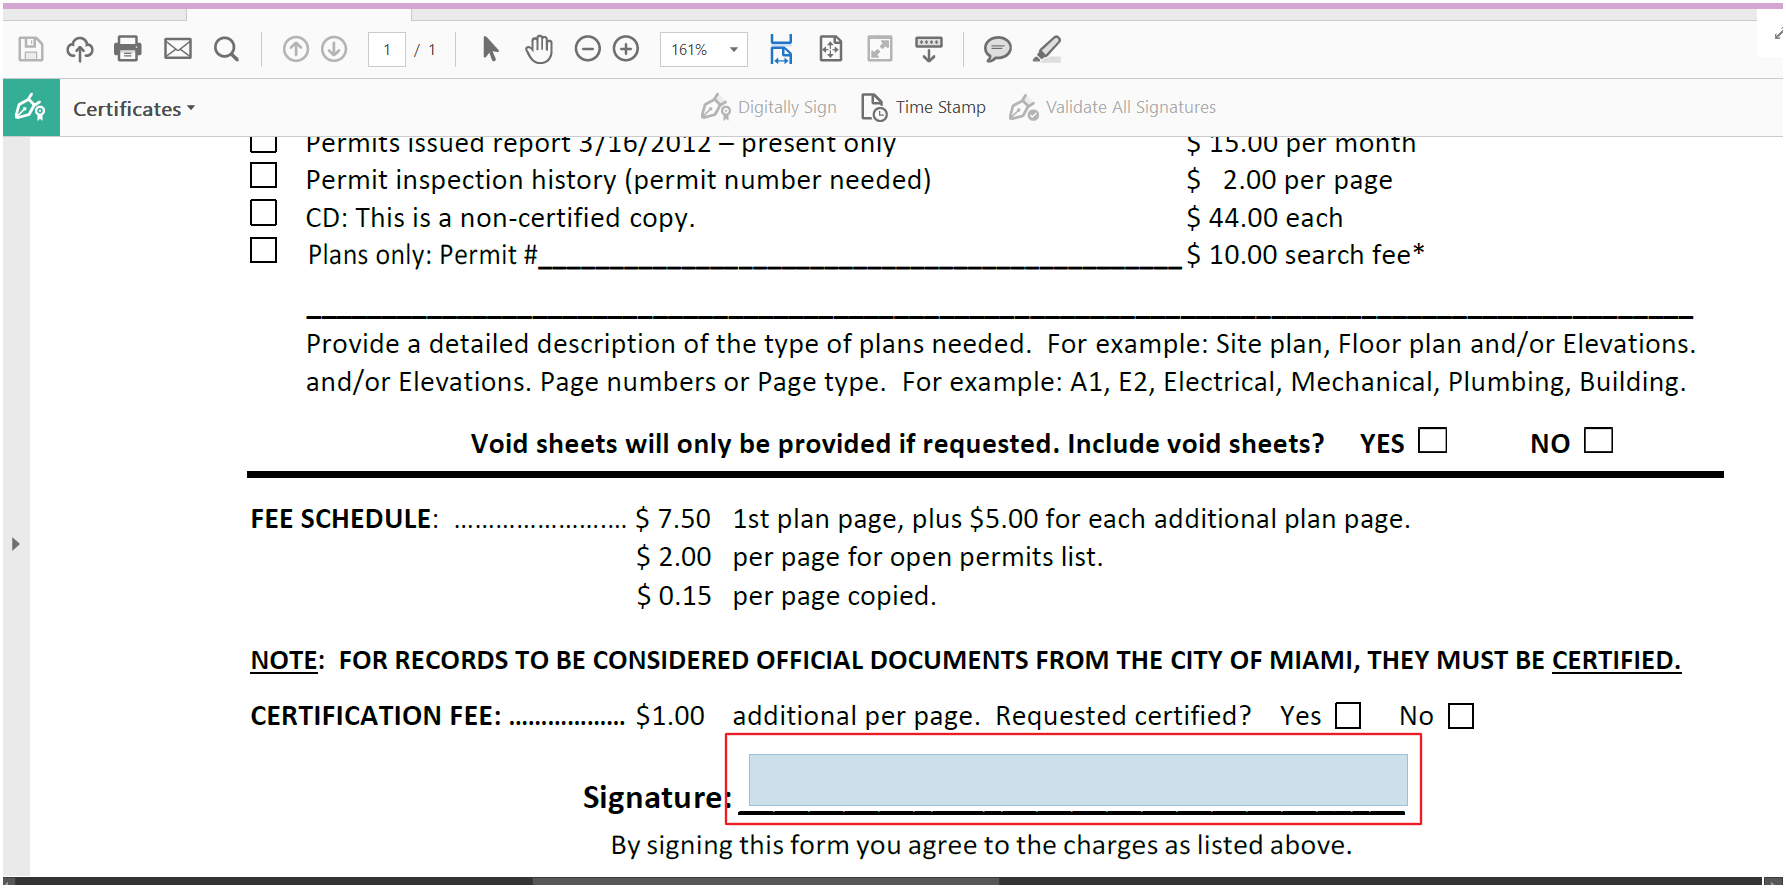Click the blue Signature form field

coord(1077,780)
